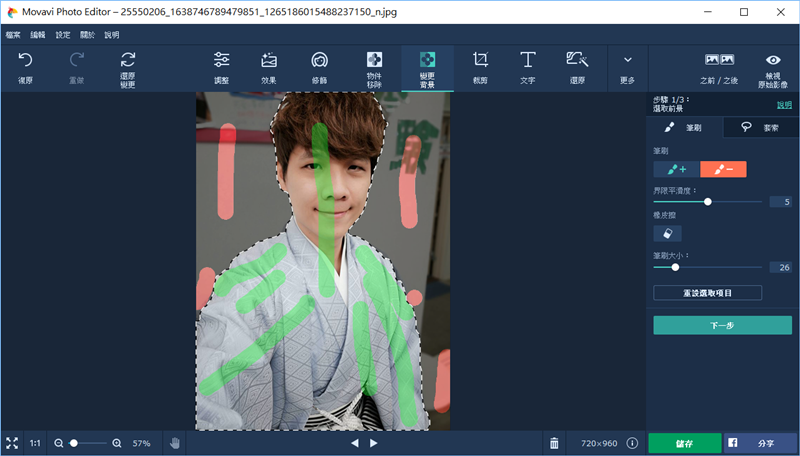Click the Next Step (下一步) button
The image size is (800, 456).
722,325
